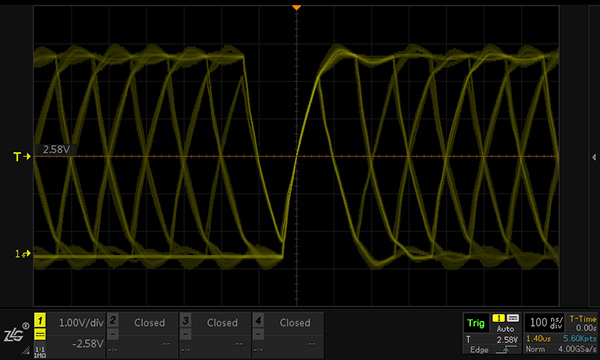
Task: Click the trigger source channel 1 badge
Action: point(498,318)
